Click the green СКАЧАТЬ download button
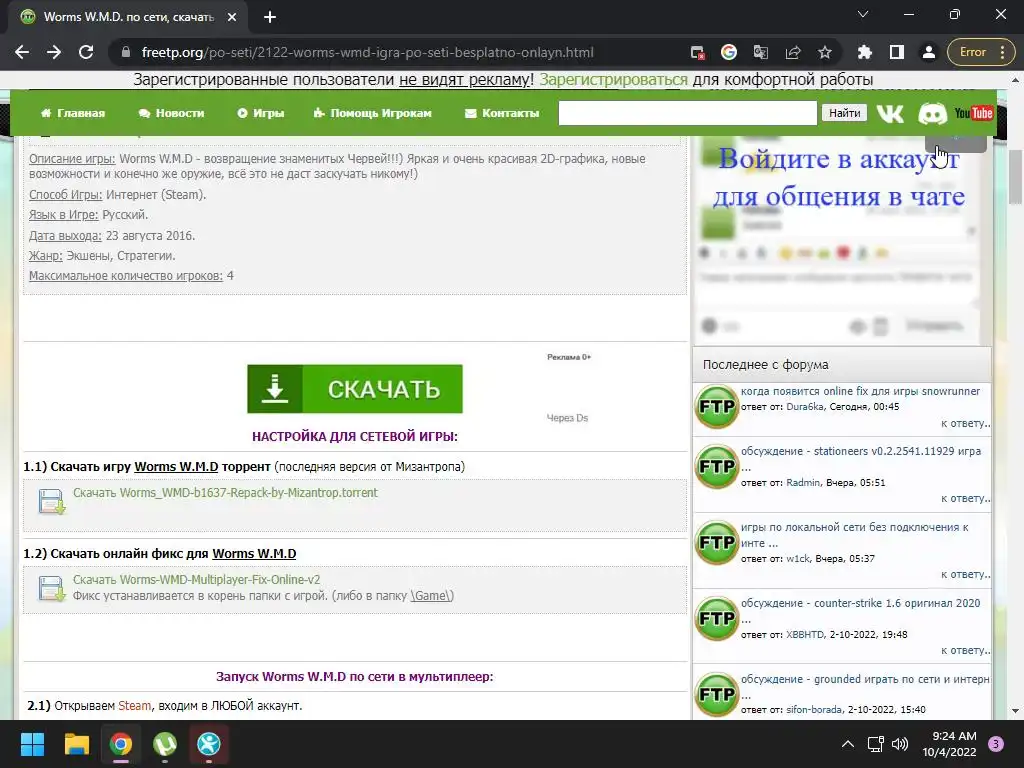This screenshot has height=768, width=1024. pos(355,389)
